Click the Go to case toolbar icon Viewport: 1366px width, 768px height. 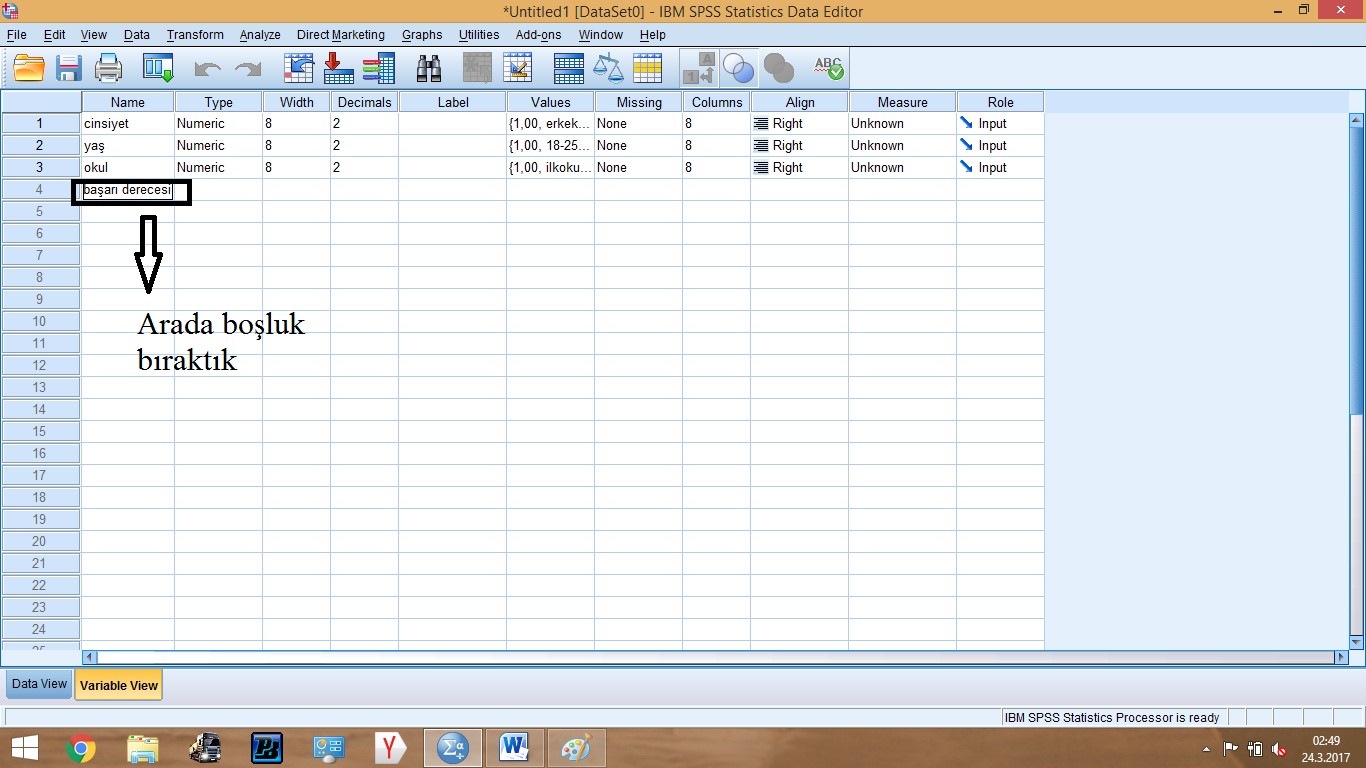point(299,68)
